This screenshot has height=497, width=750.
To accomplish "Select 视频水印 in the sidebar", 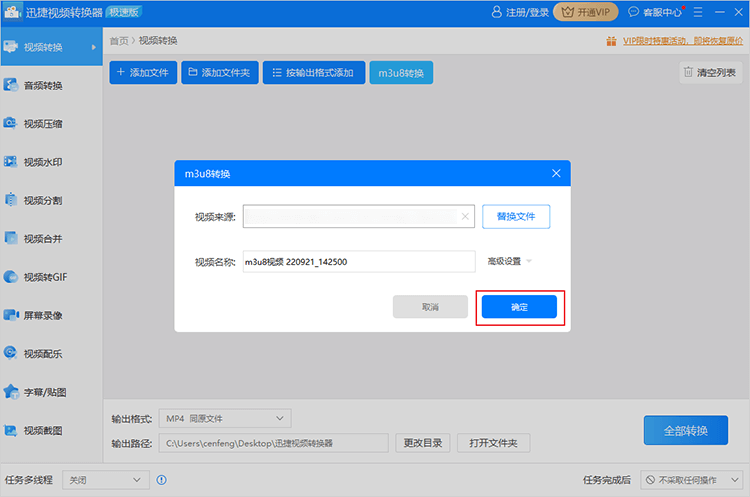I will [x=44, y=162].
